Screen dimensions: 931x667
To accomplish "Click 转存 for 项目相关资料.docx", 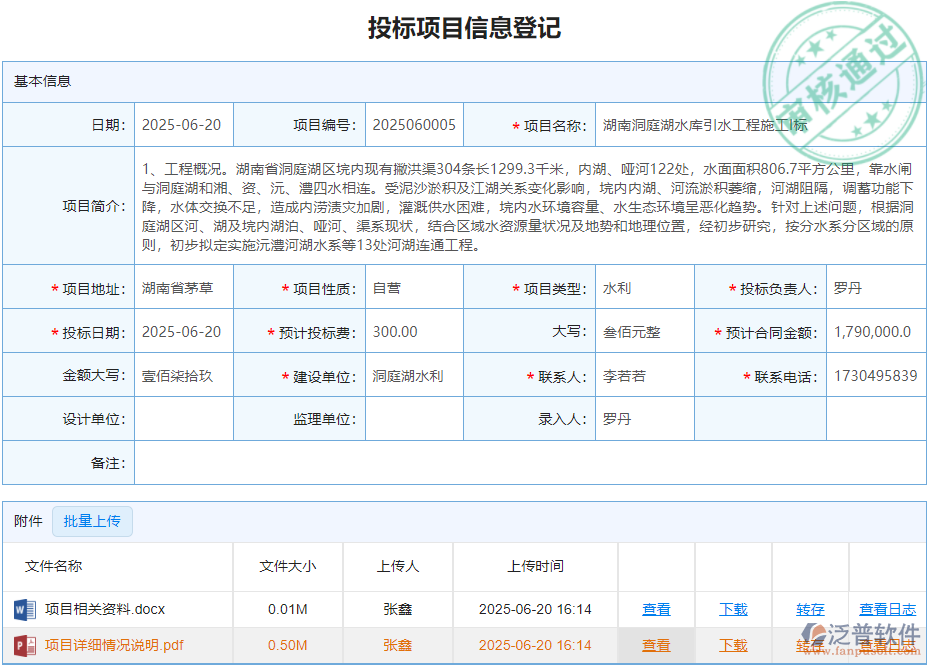I will [810, 609].
